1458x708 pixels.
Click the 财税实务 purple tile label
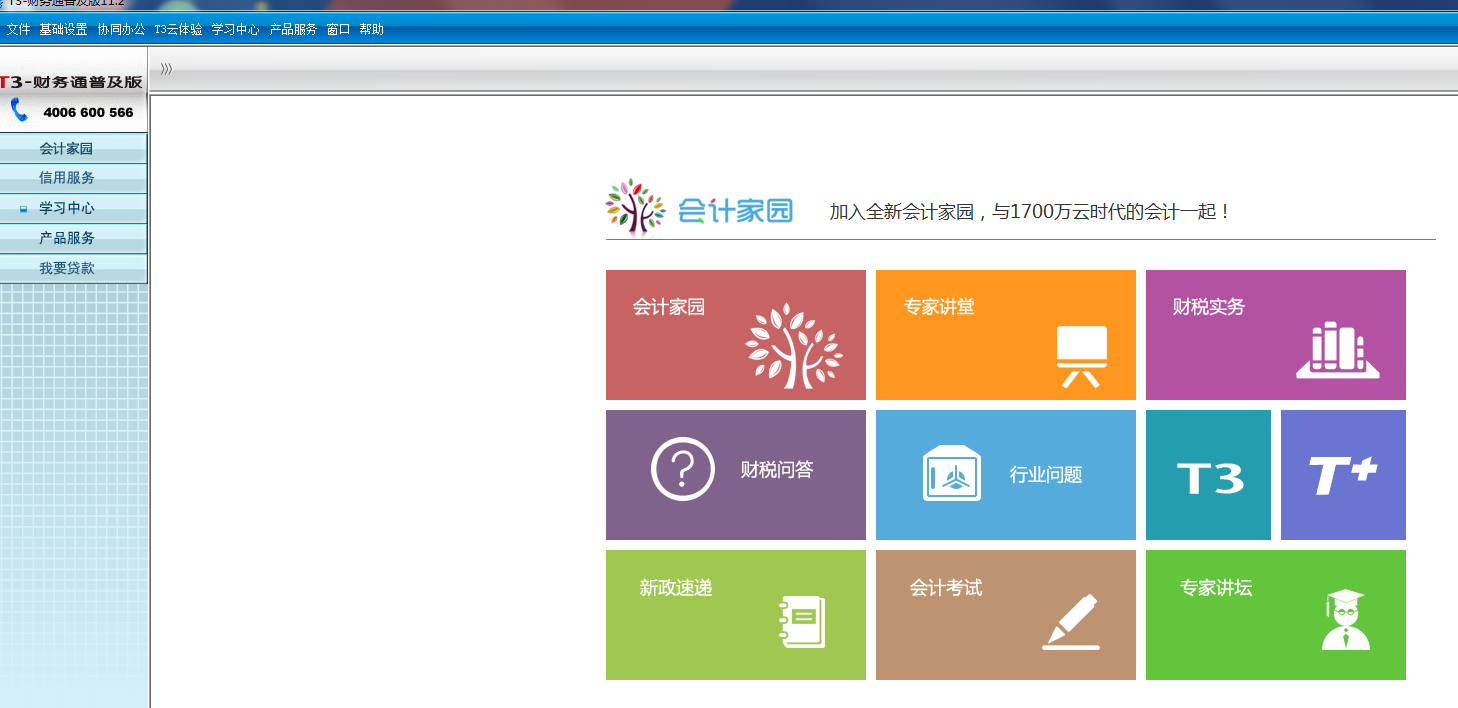[x=1209, y=307]
